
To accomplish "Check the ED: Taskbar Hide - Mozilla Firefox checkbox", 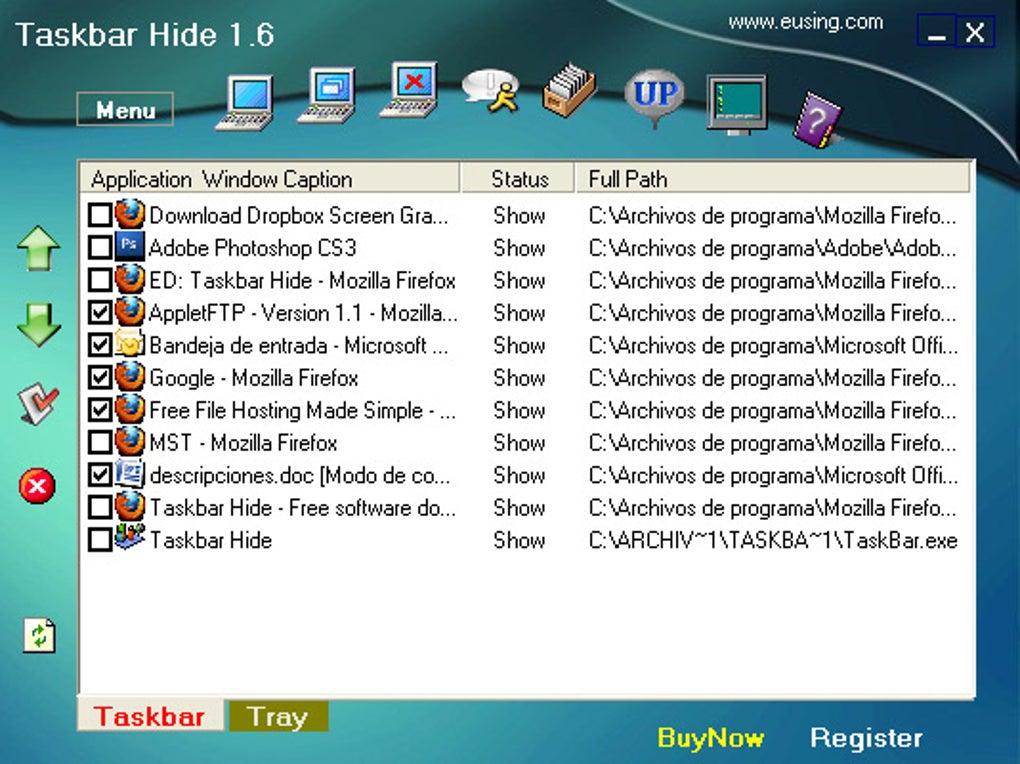I will 100,280.
